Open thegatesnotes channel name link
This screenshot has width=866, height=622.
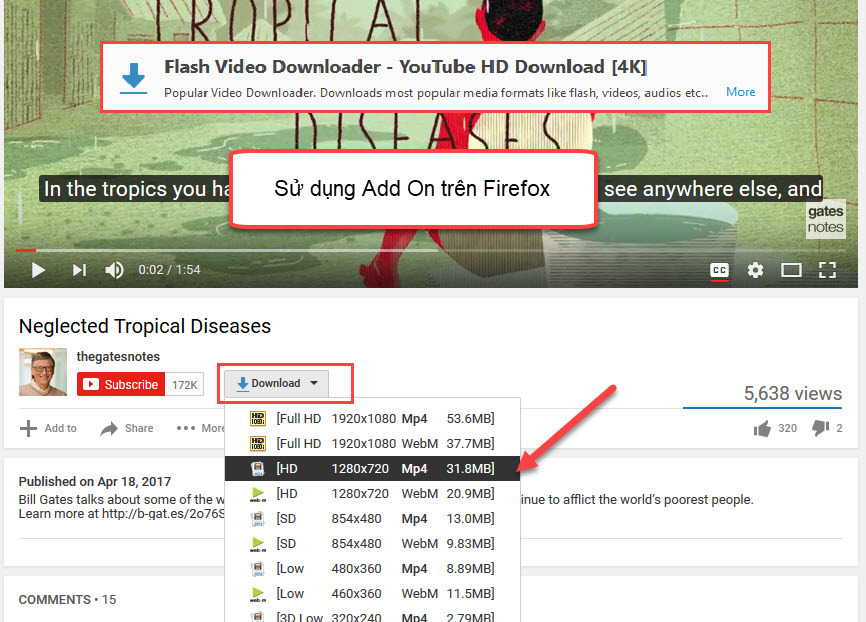118,356
